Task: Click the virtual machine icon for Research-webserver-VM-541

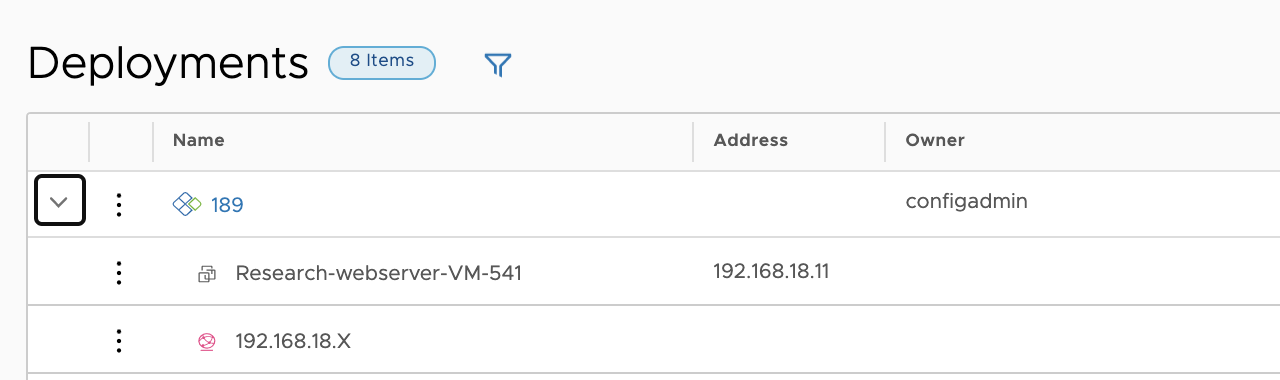Action: click(x=207, y=273)
